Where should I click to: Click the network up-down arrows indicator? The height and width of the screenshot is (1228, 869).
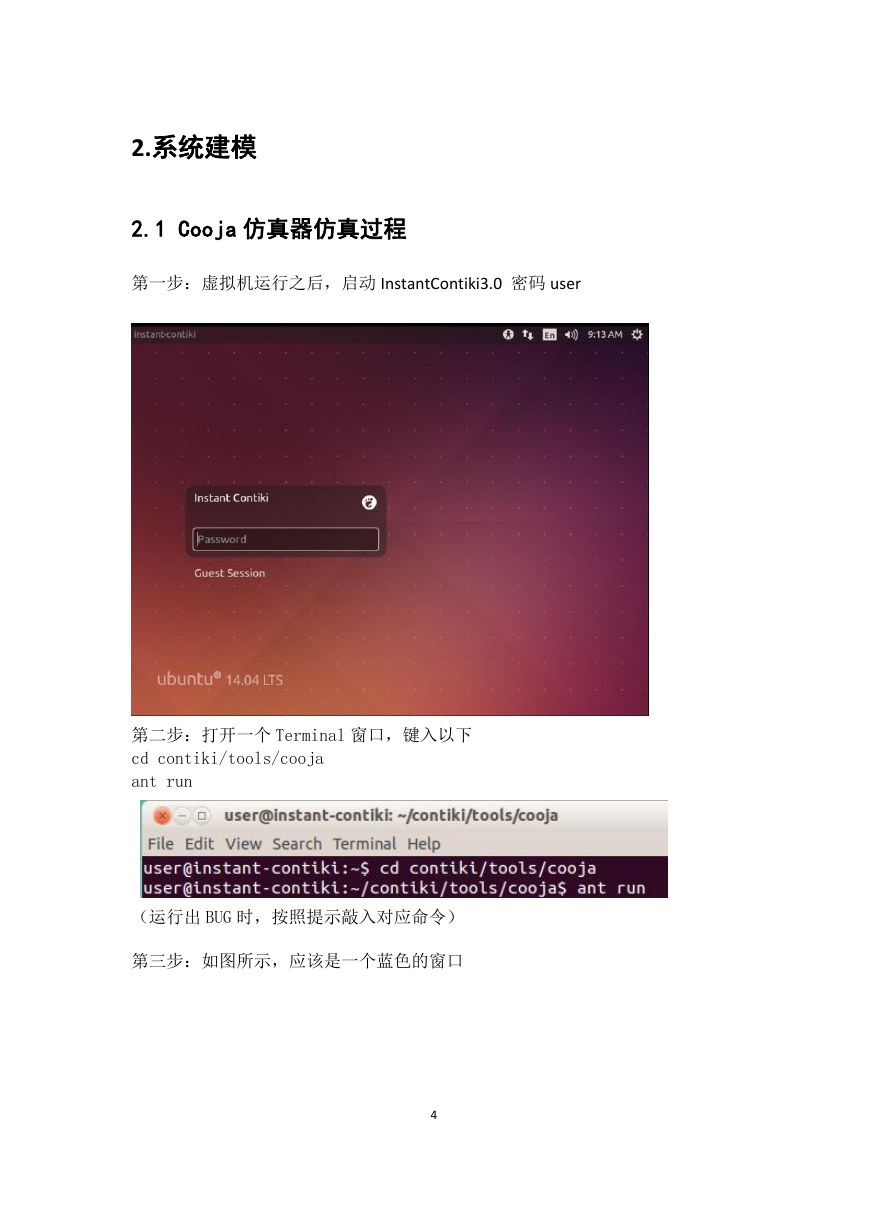528,334
